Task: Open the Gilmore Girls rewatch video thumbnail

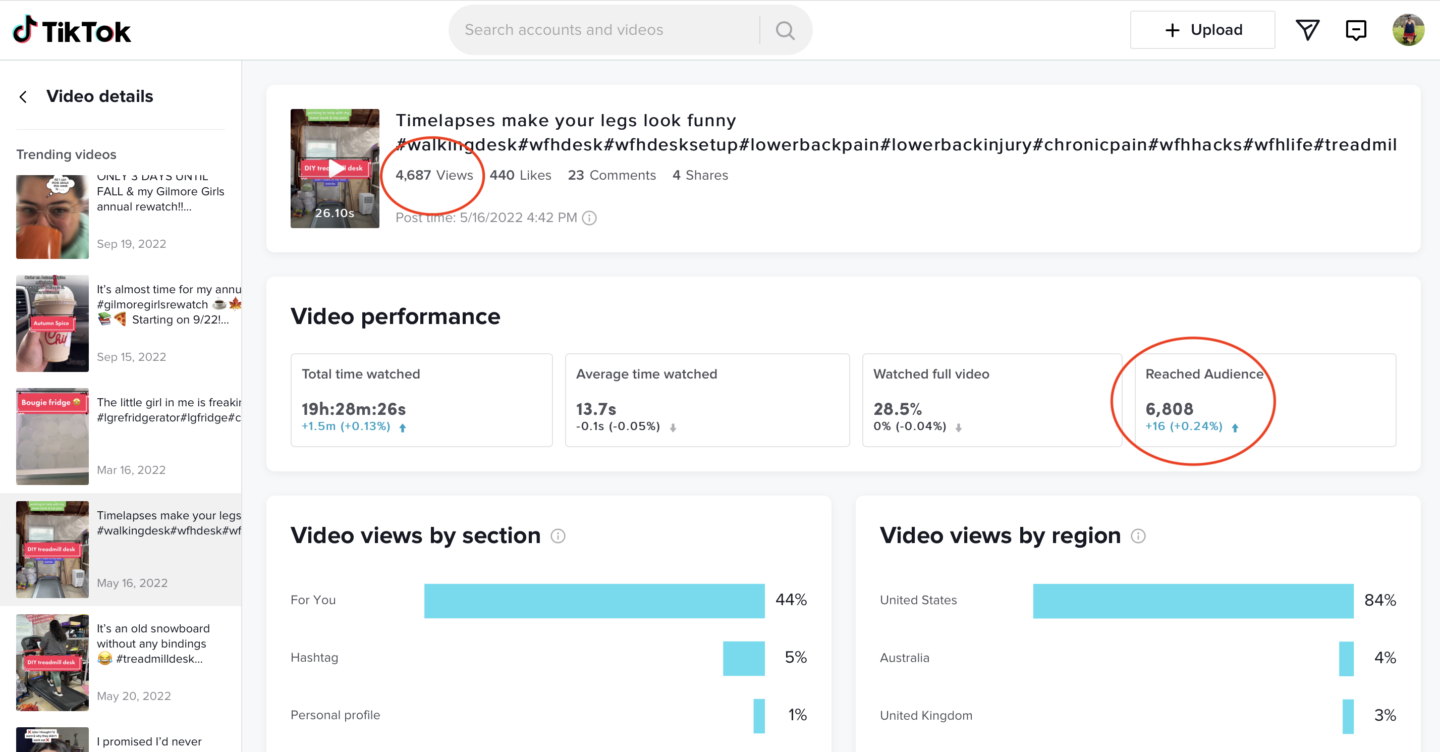Action: (52, 217)
